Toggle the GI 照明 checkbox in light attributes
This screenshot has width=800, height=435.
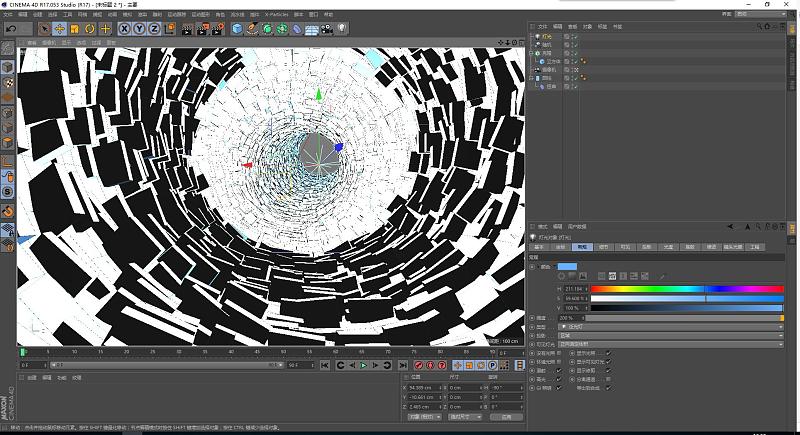pyautogui.click(x=557, y=387)
